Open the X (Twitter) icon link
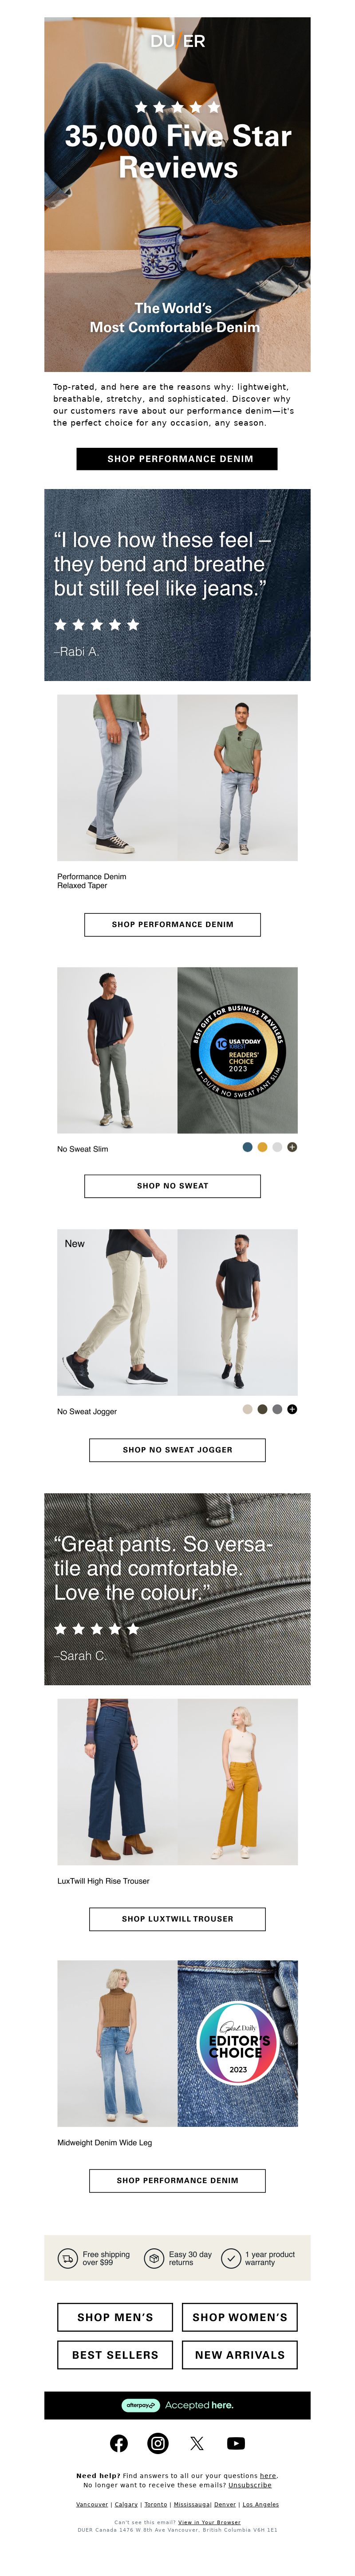355x2576 pixels. coord(197,2443)
